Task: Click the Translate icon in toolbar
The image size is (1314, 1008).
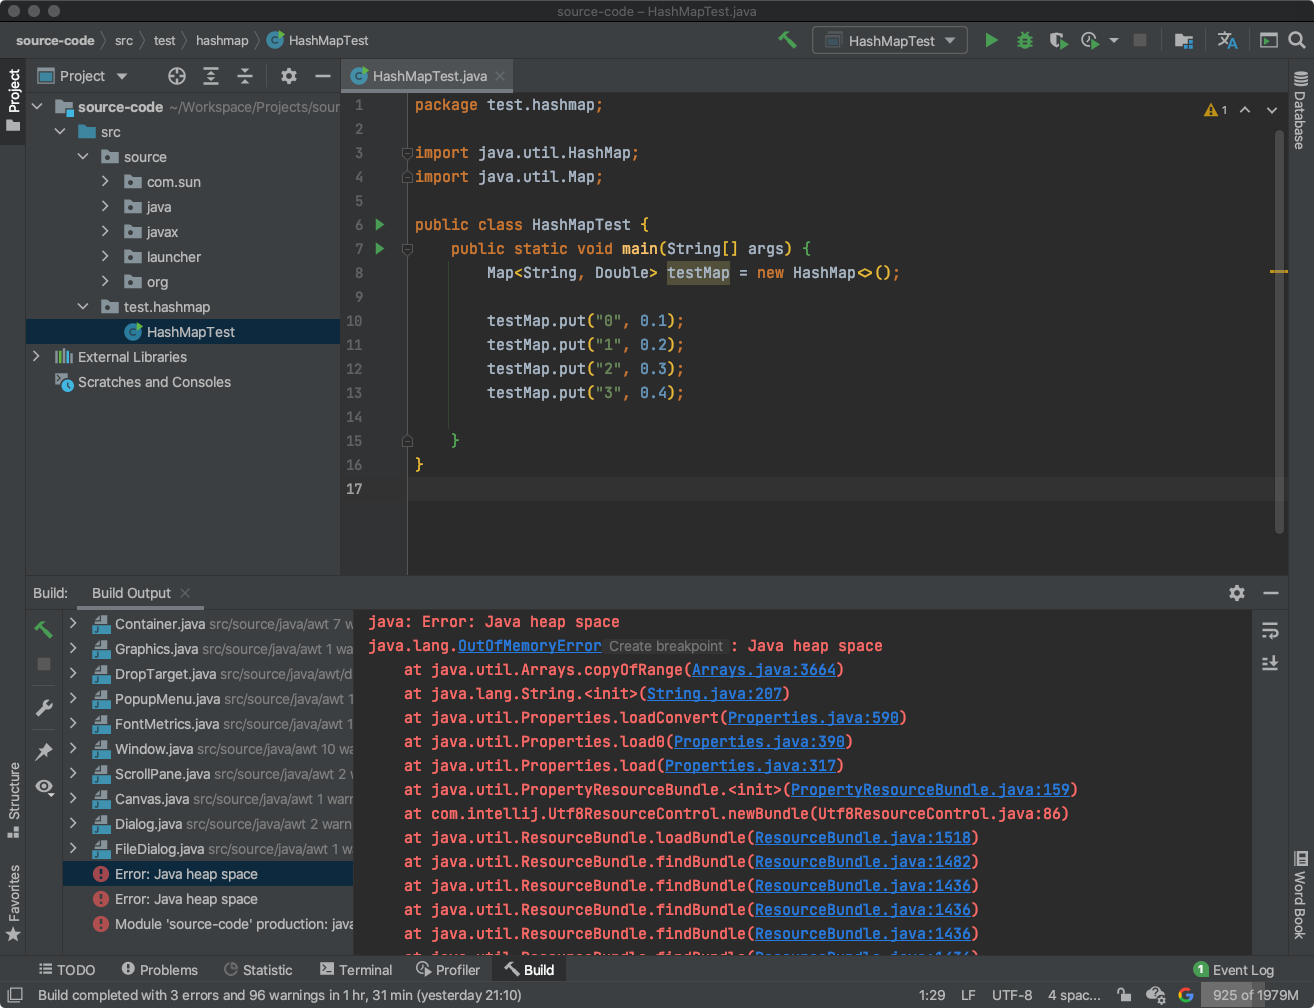Action: [x=1227, y=40]
